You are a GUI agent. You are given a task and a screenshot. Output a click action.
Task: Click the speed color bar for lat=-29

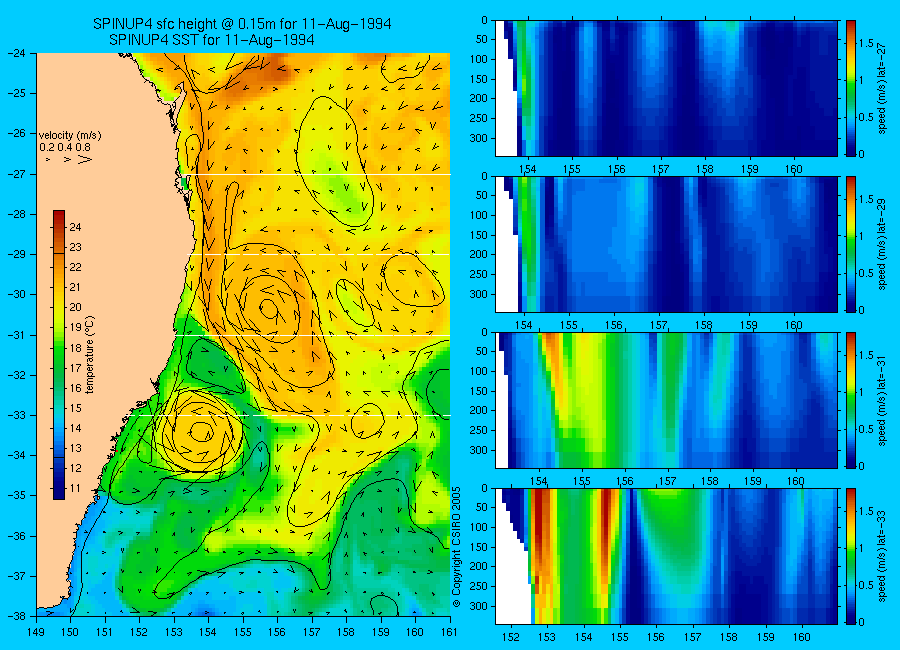coord(851,244)
